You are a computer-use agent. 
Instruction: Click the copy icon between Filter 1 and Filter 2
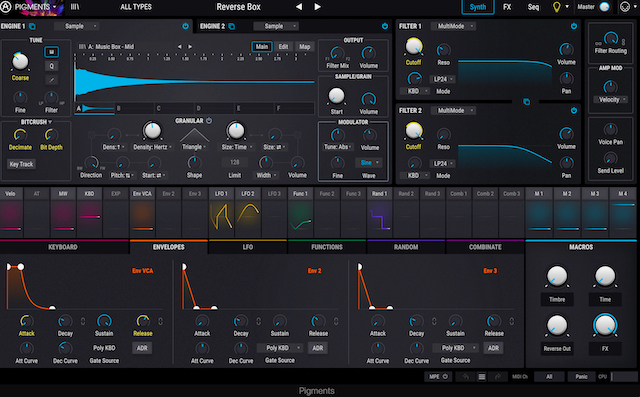pos(527,102)
